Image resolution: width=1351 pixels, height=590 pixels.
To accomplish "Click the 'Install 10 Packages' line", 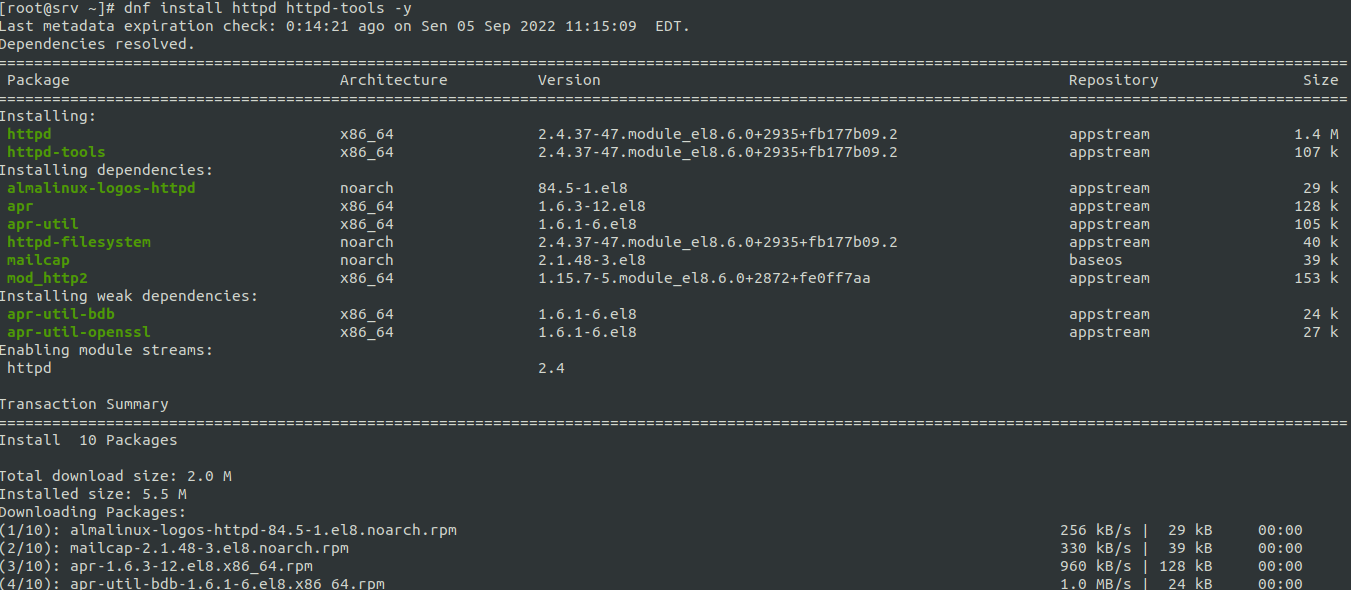I will click(88, 440).
